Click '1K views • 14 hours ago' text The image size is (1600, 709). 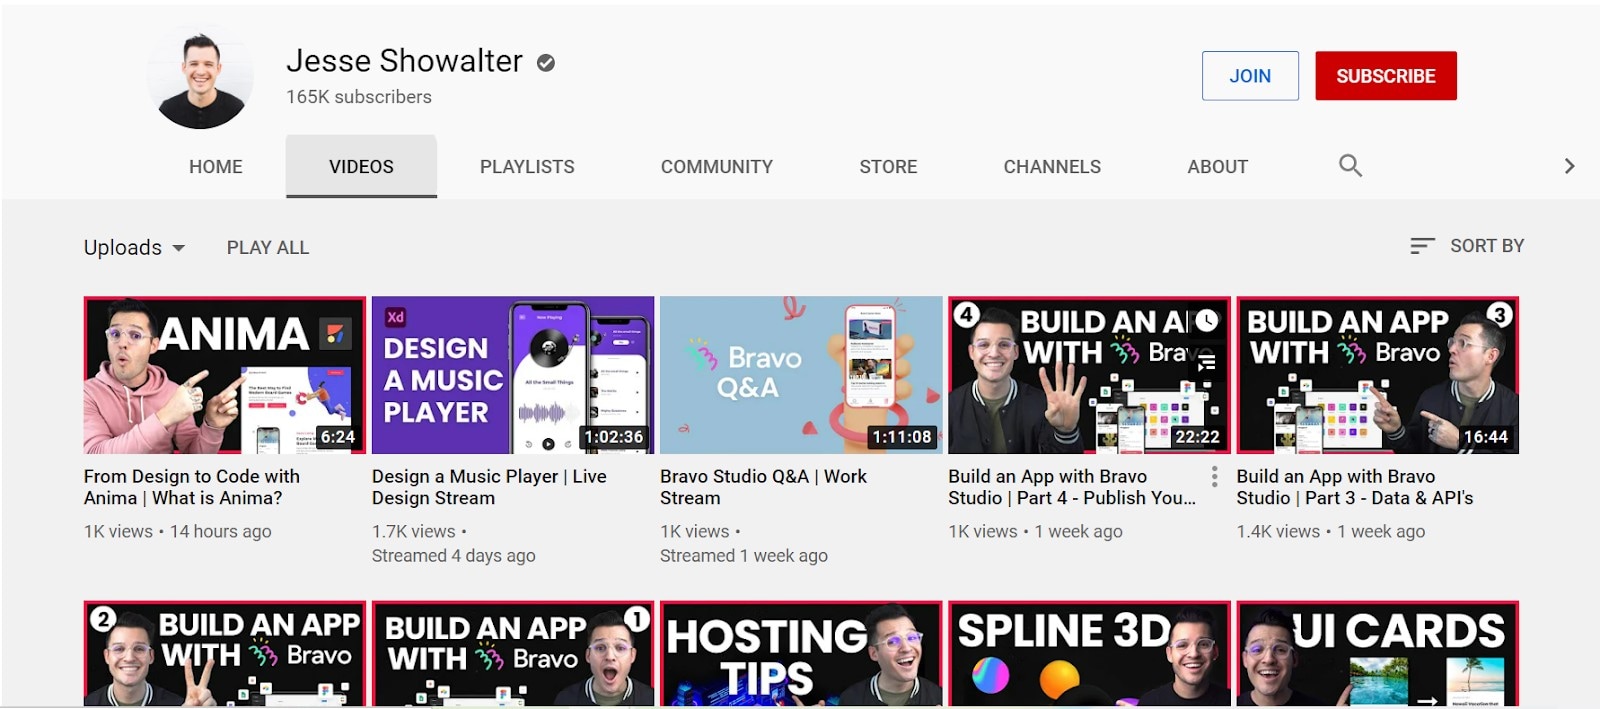point(178,532)
